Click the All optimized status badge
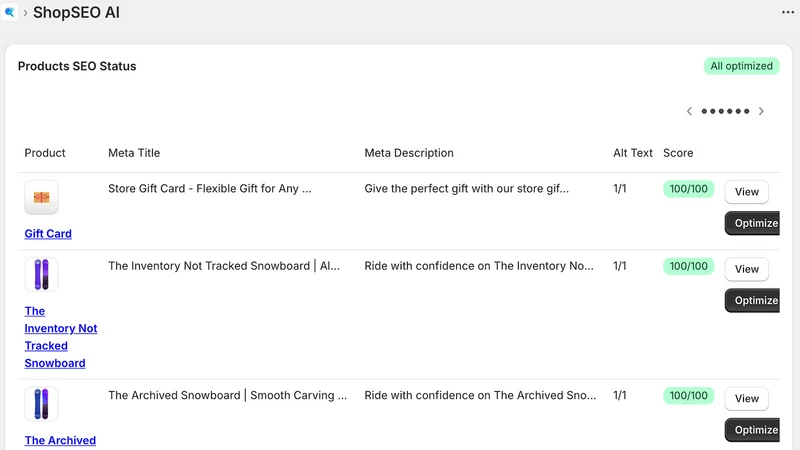 [741, 66]
